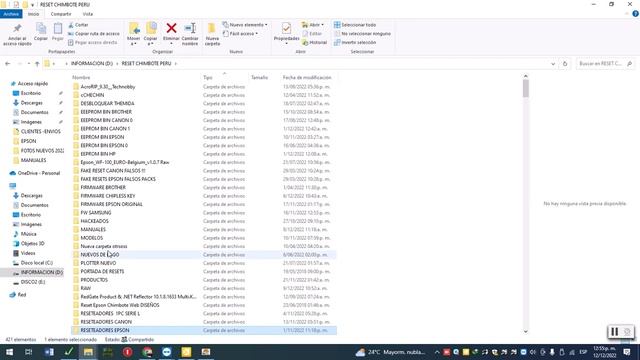Select Acceso rápido in navigation pane

click(x=33, y=83)
